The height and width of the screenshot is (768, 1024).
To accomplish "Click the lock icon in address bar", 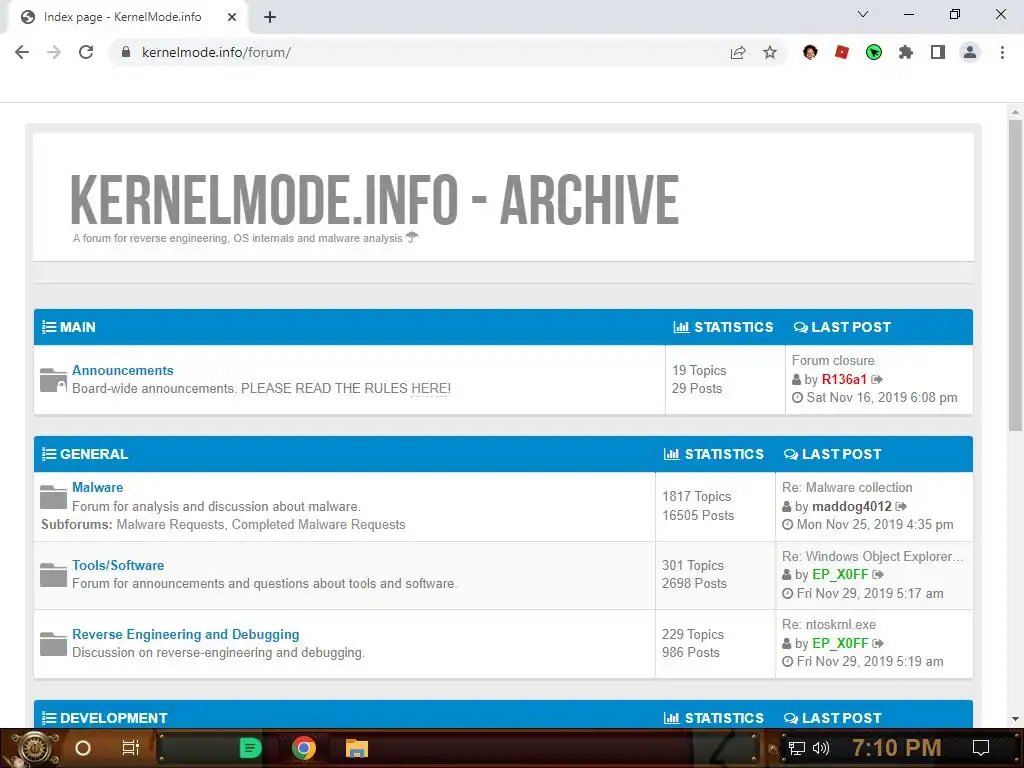I will click(126, 52).
